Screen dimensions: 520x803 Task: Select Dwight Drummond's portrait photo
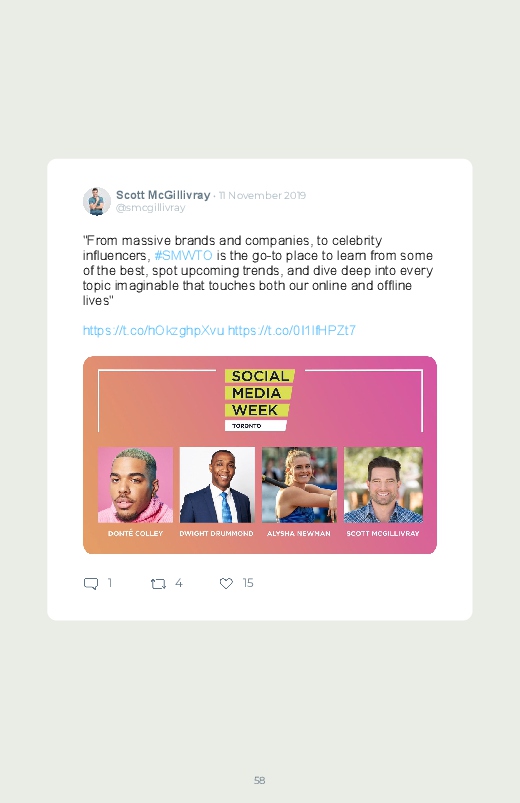click(x=217, y=484)
